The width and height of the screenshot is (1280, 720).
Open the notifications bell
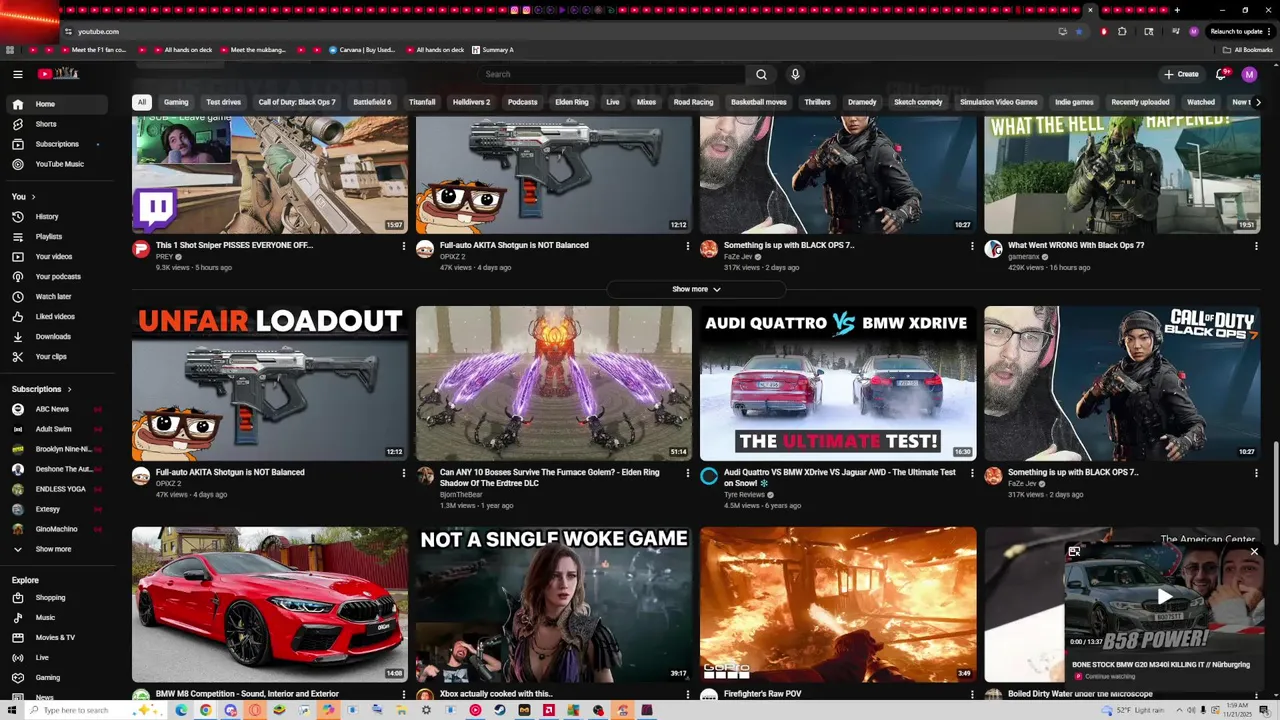click(x=1221, y=74)
